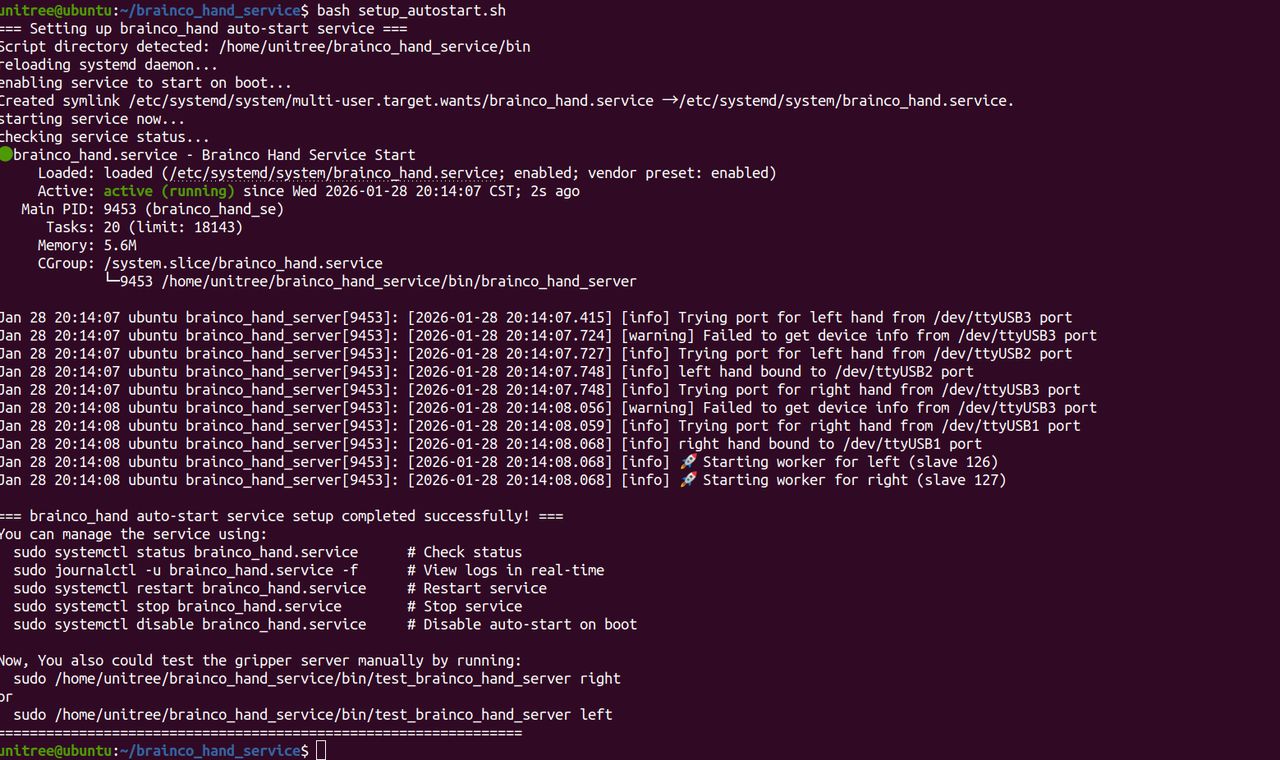Click the 'sudo systemctl disable brainco_hand.service' command
Screen dimensions: 1280x760
pyautogui.click(x=189, y=624)
